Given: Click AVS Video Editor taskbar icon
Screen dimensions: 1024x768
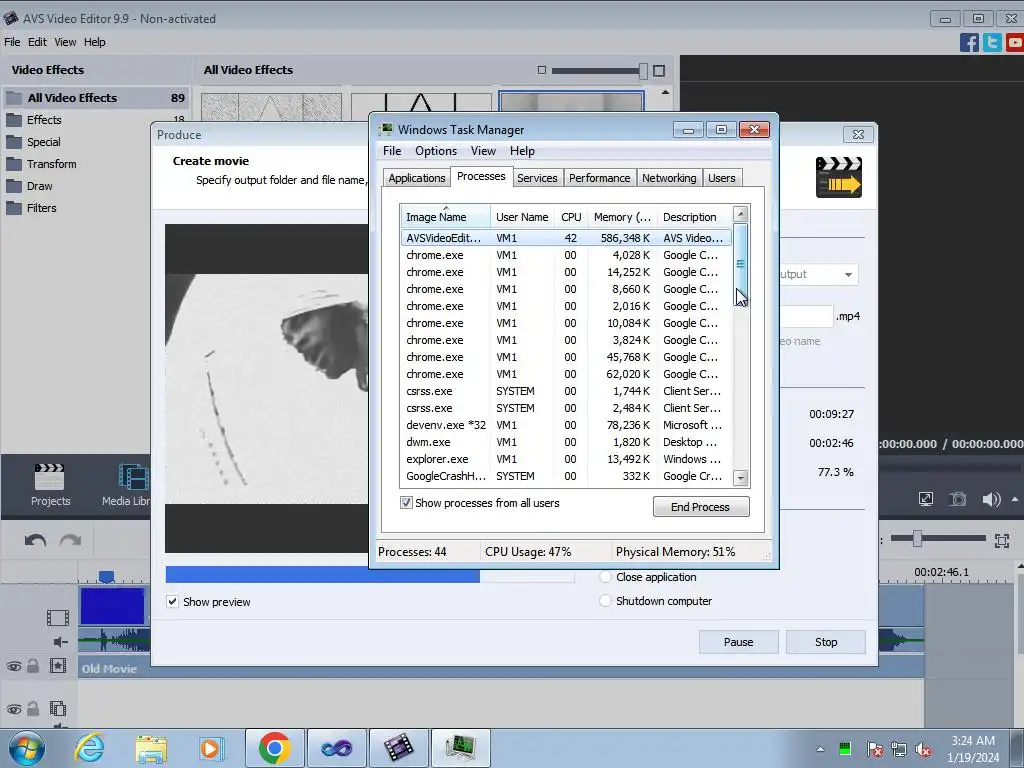Looking at the screenshot, I should coord(398,748).
